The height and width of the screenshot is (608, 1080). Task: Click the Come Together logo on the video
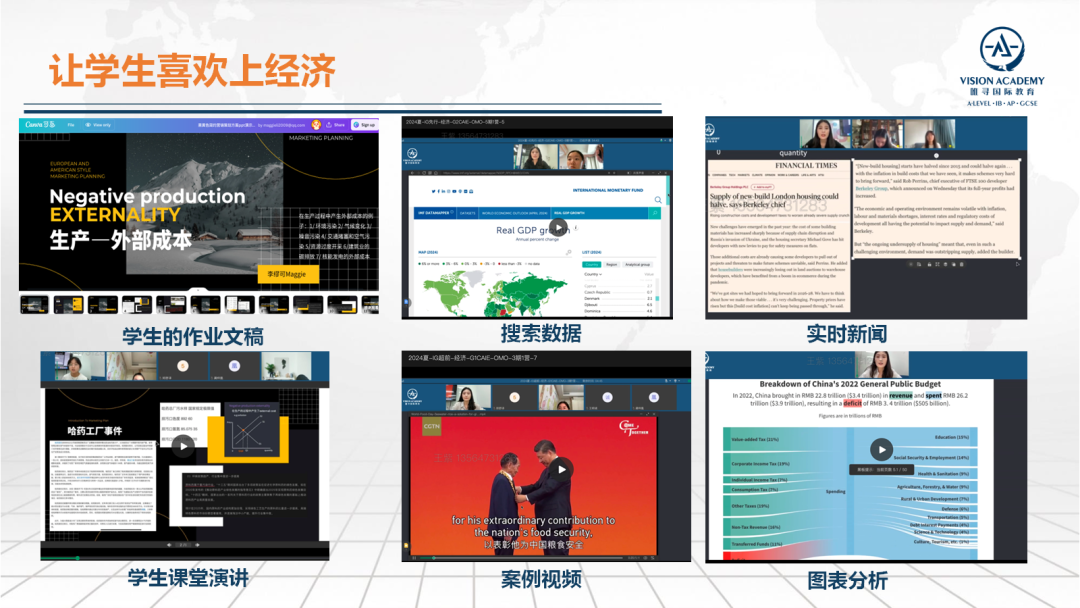634,428
